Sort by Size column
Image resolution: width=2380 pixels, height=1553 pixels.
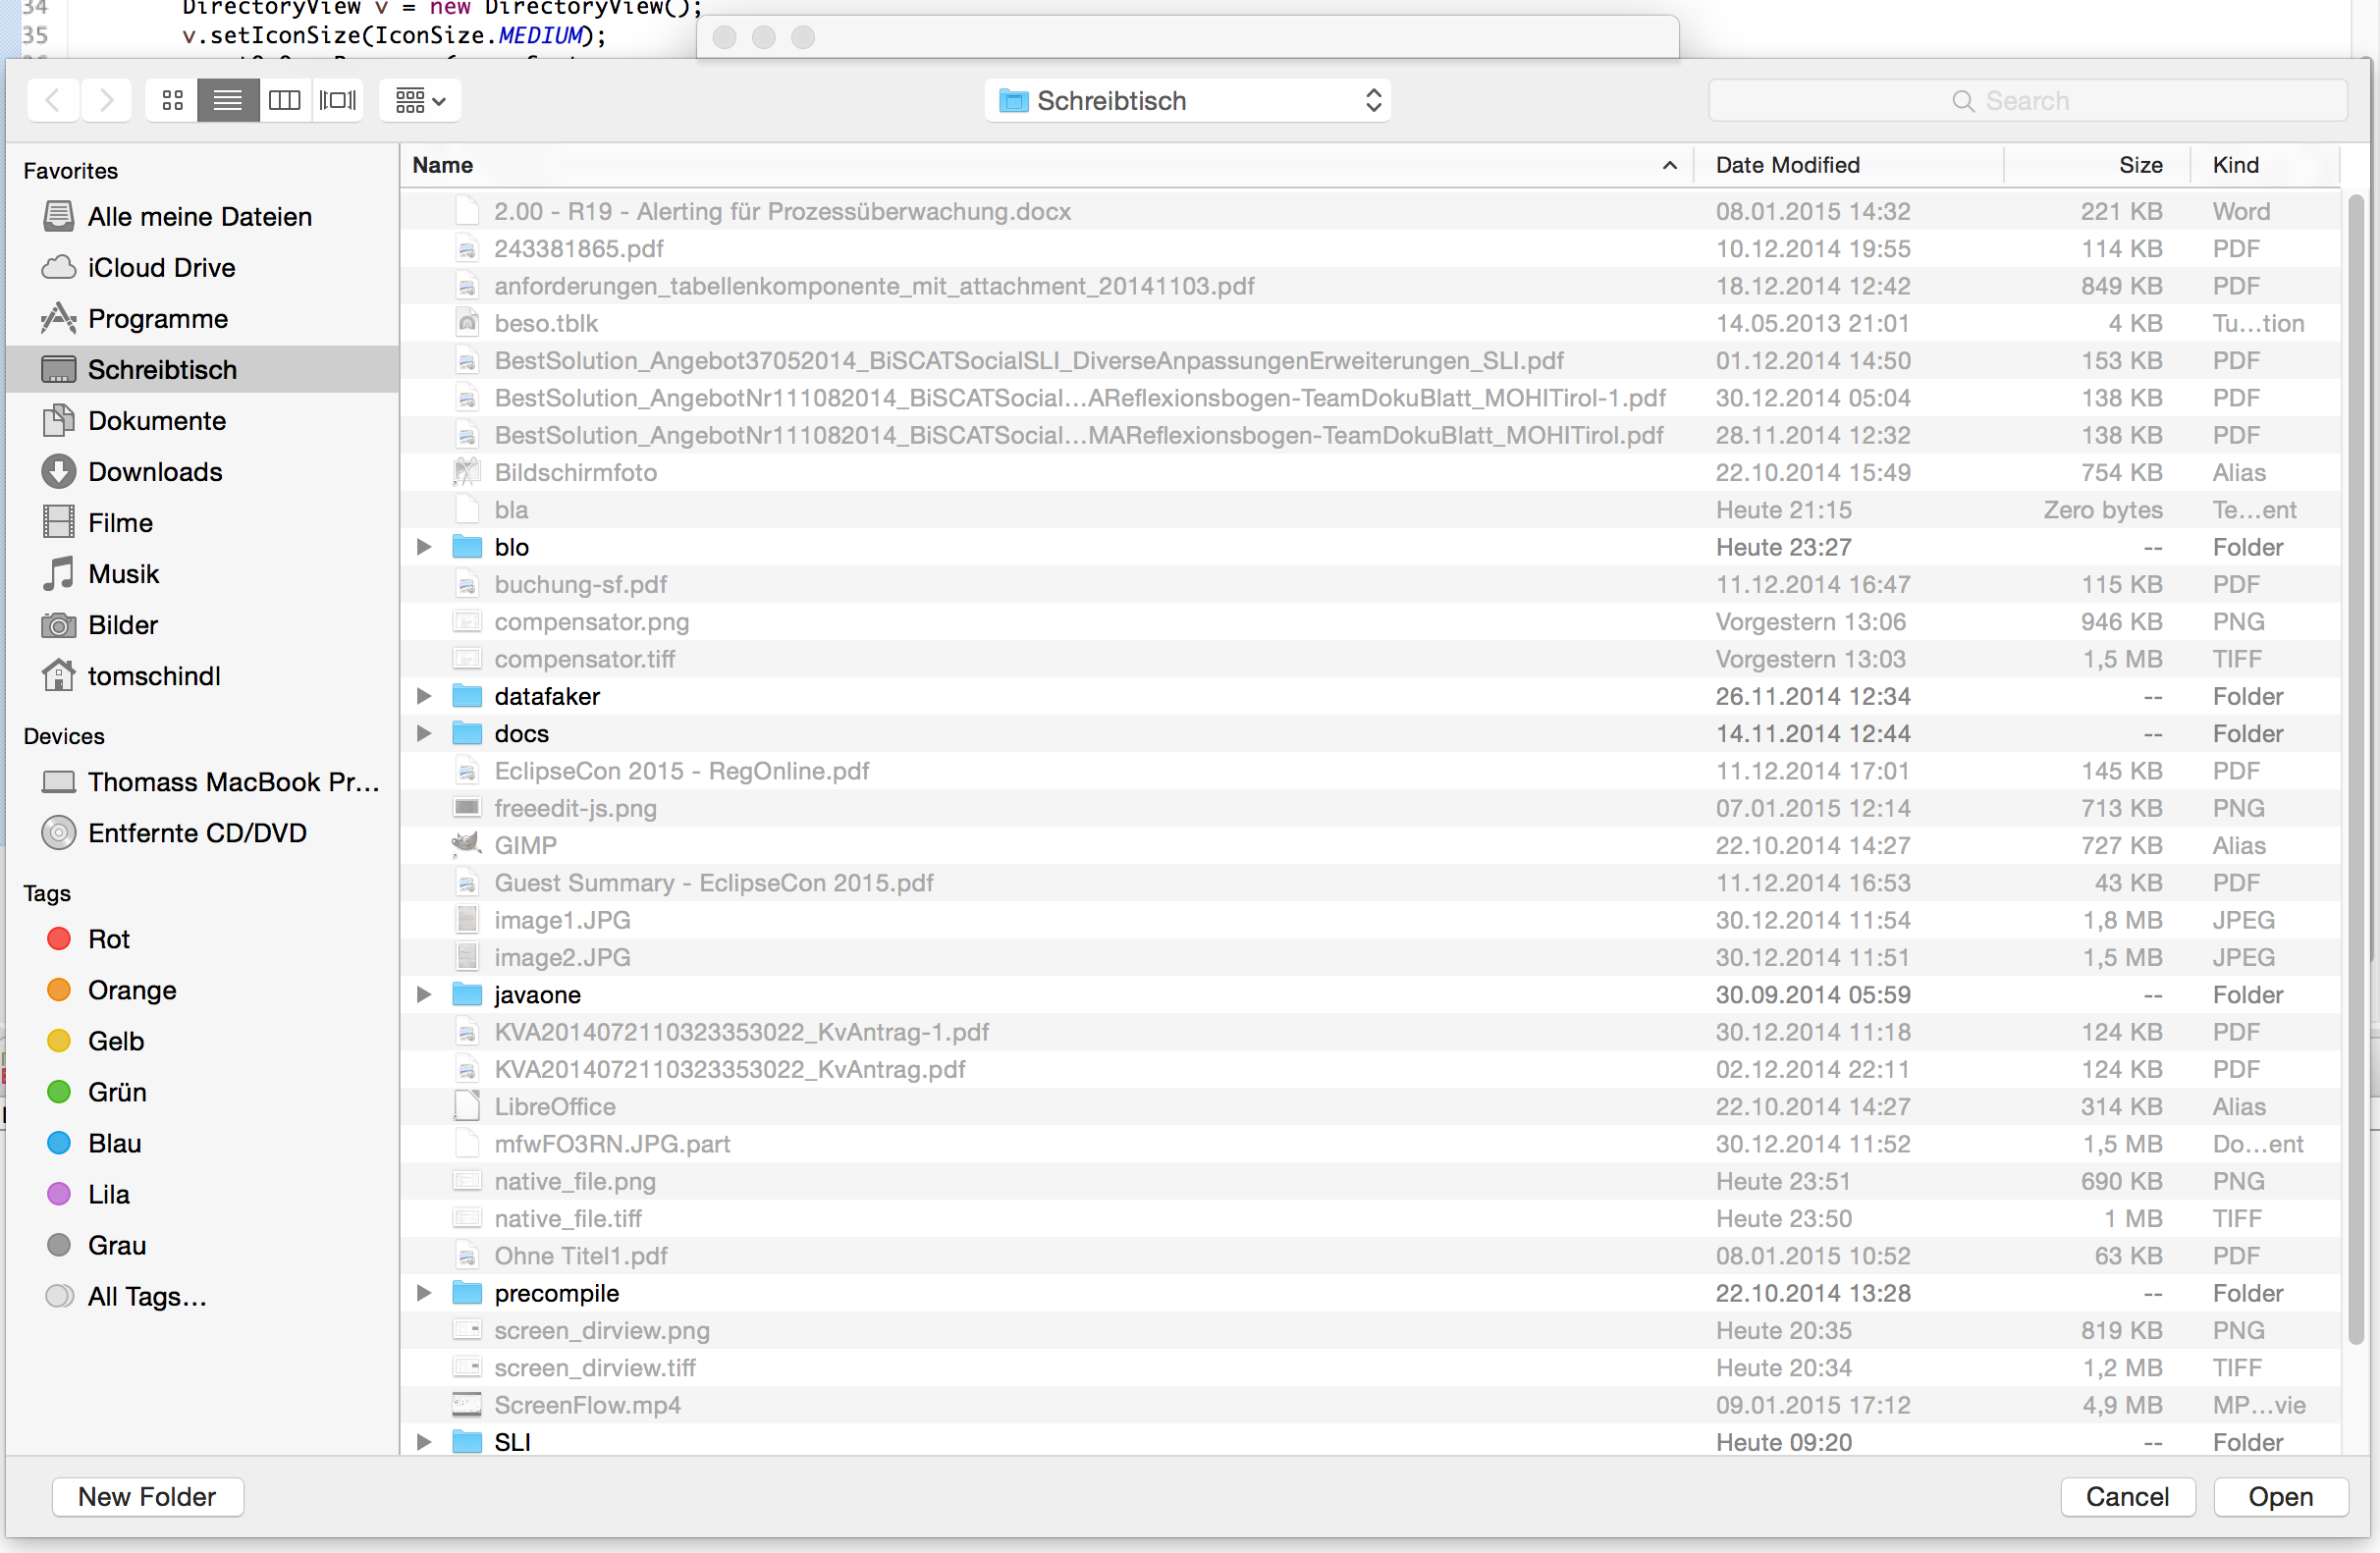[2097, 165]
